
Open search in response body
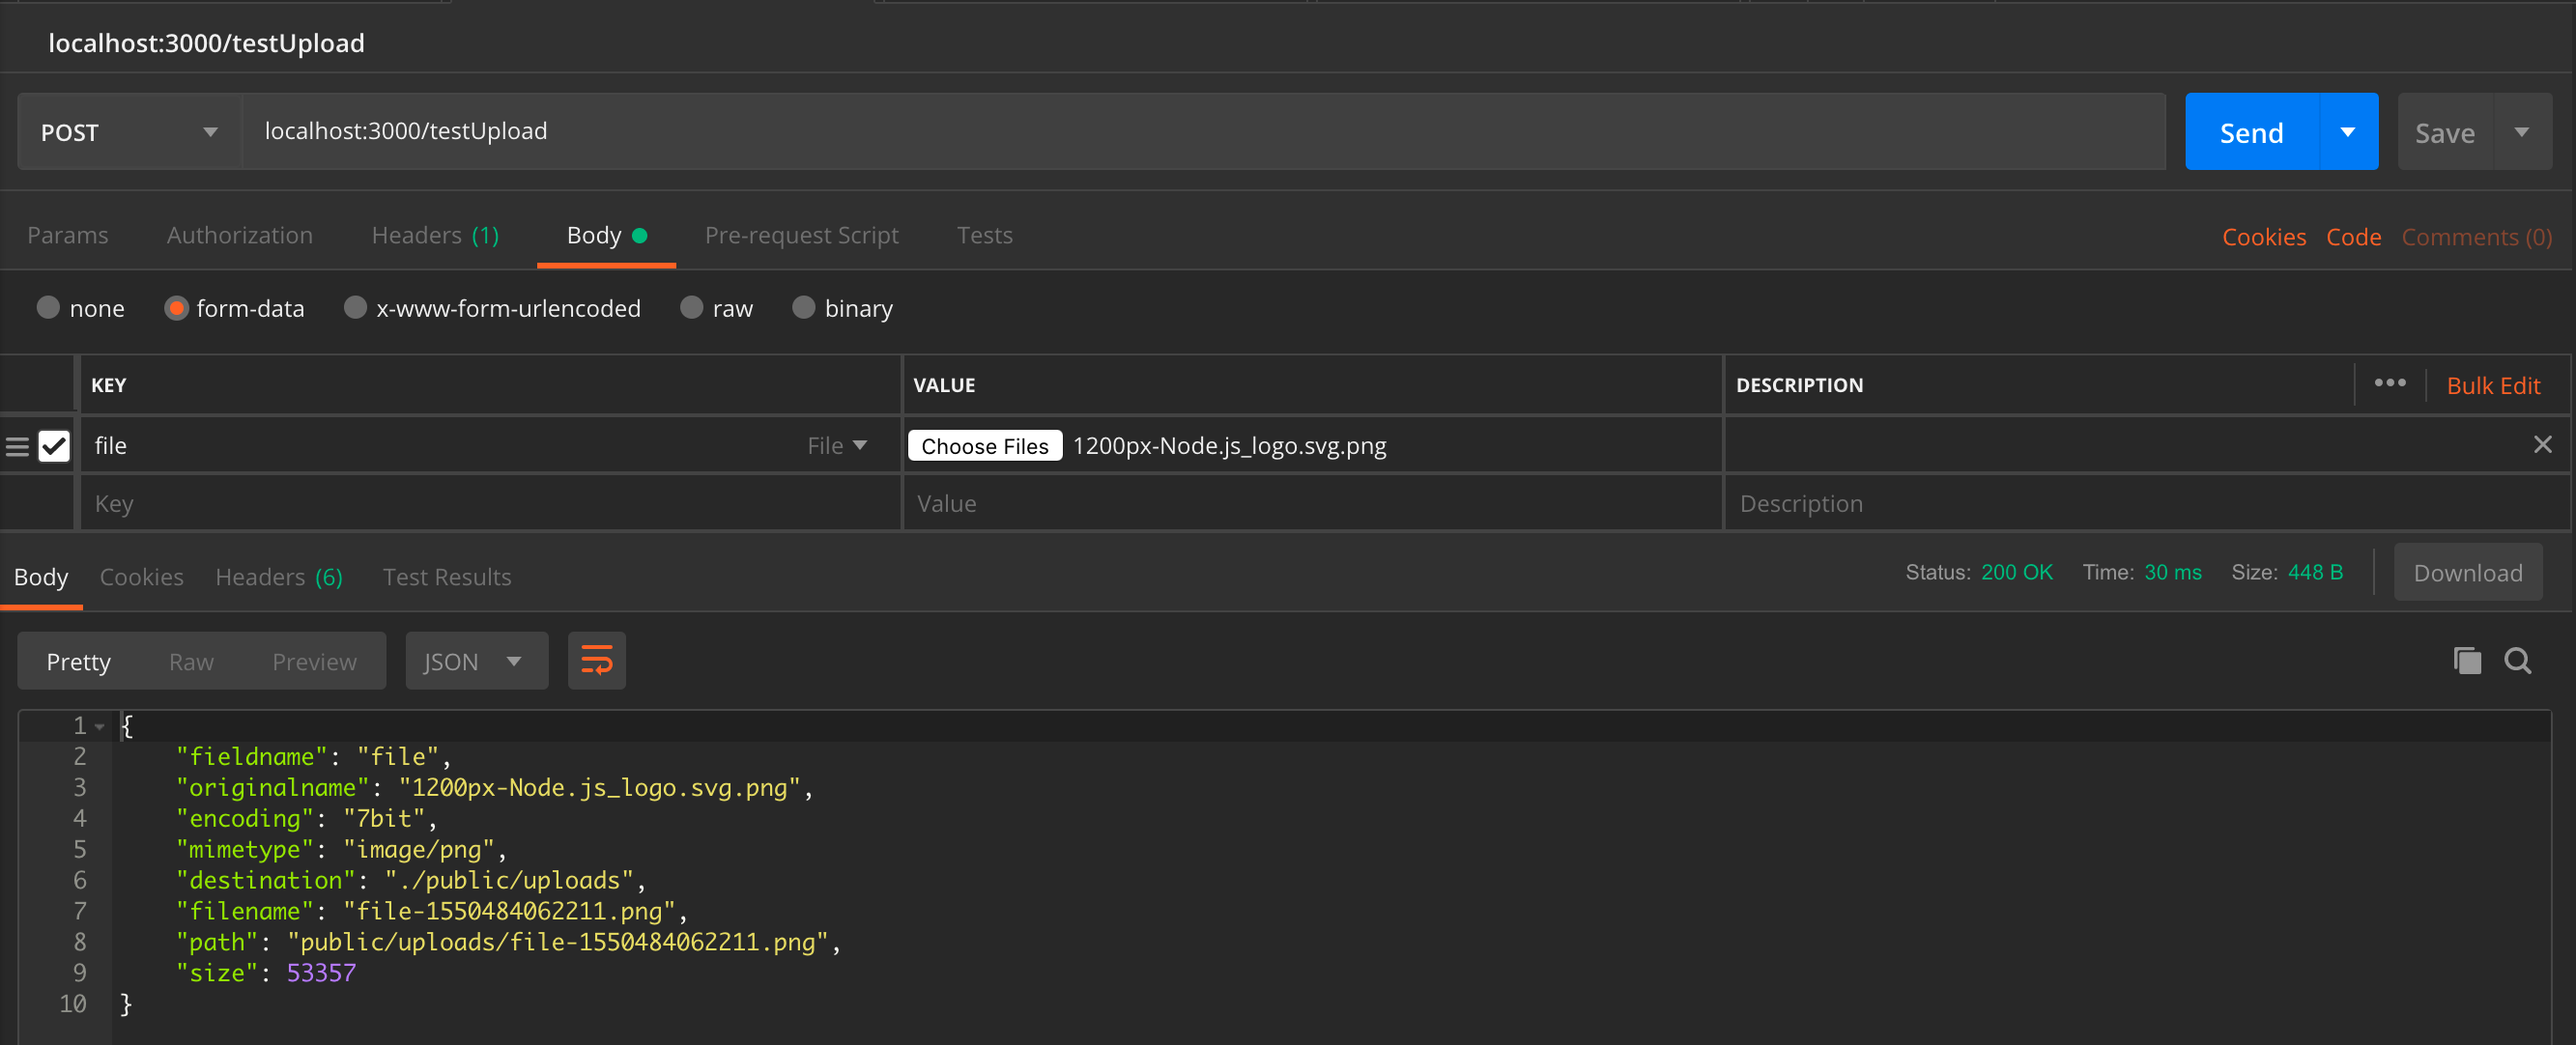pos(2518,660)
